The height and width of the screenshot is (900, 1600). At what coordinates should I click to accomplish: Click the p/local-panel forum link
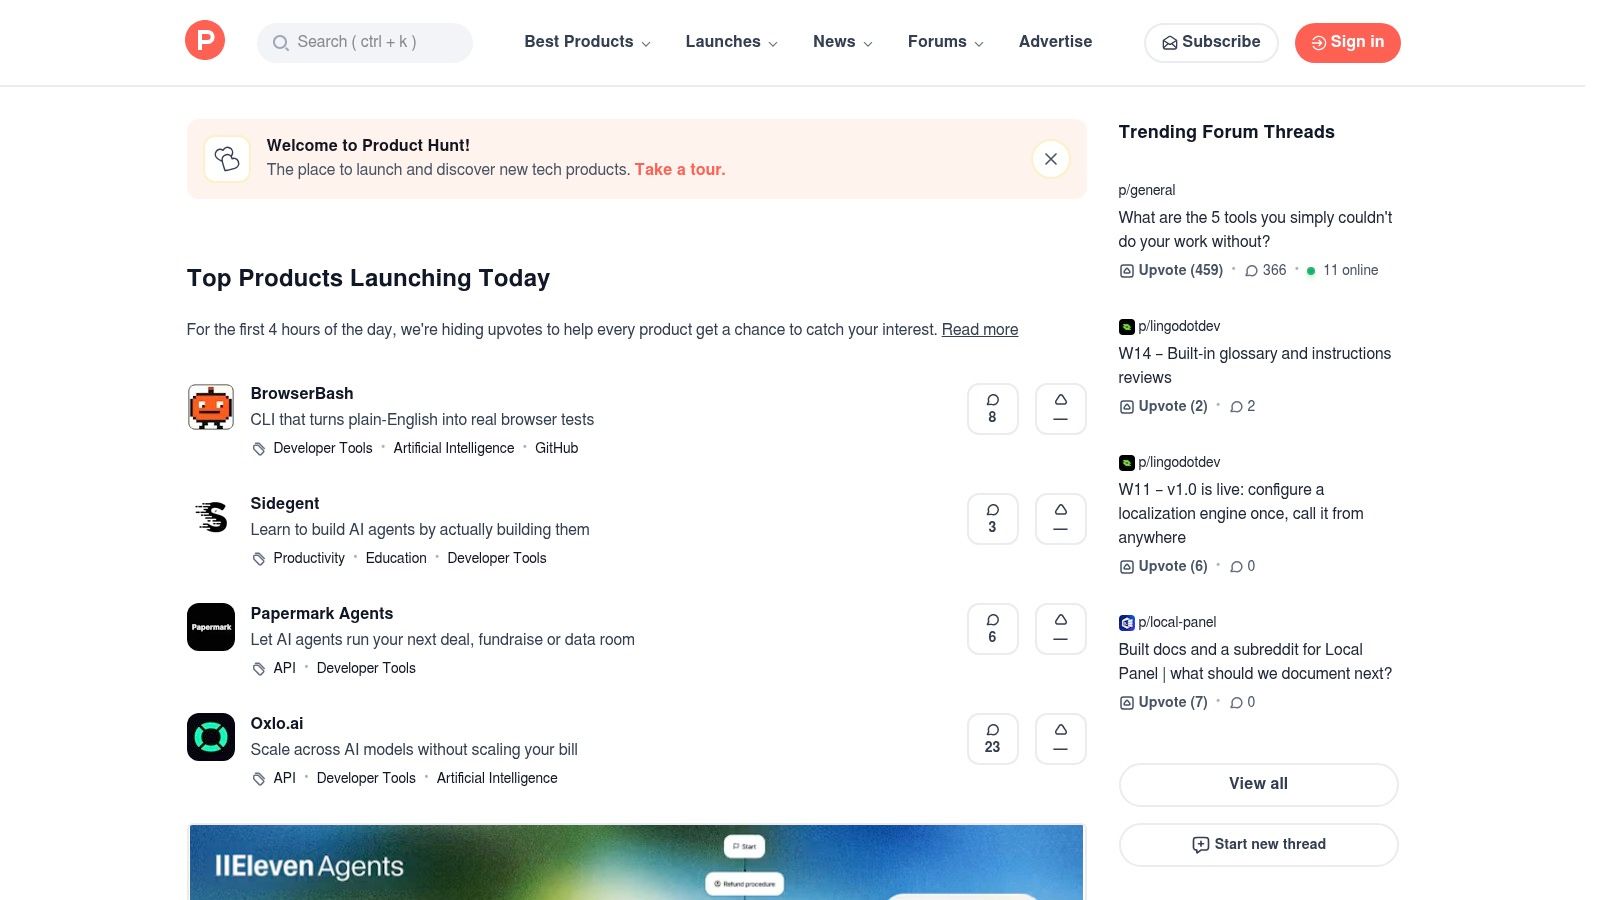1177,622
